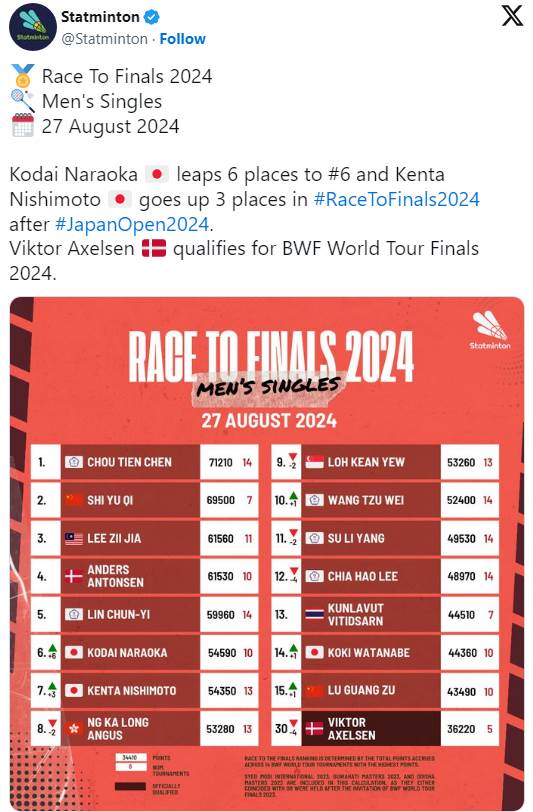Click the blue verified badge
The height and width of the screenshot is (812, 533).
(x=151, y=17)
